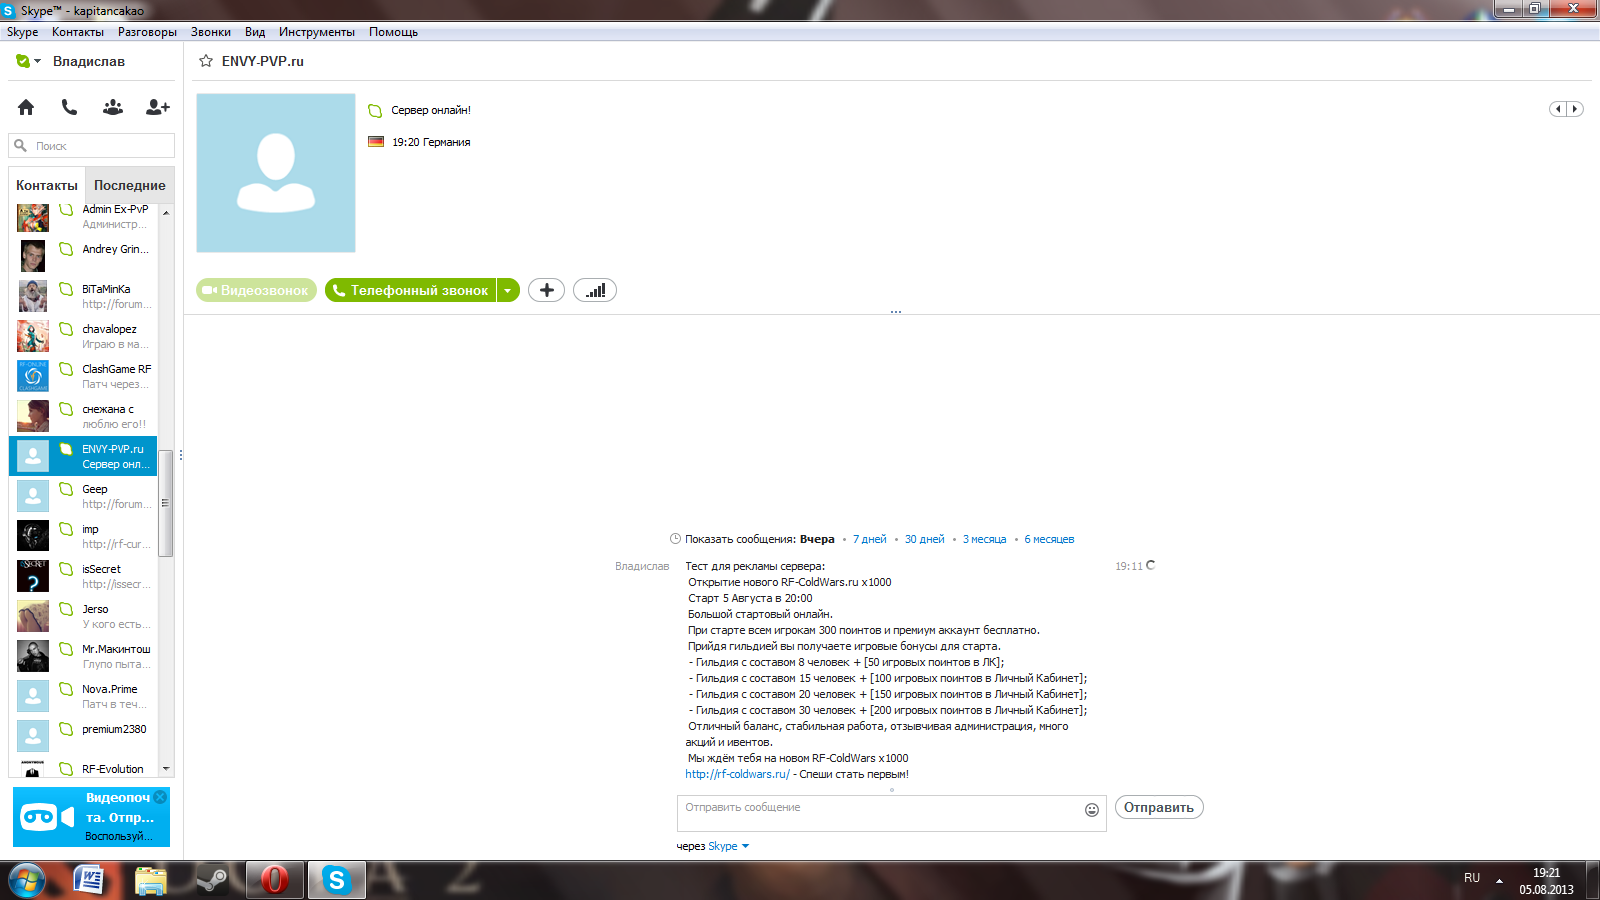The height and width of the screenshot is (900, 1600).
Task: Show messages from 30 дней
Action: coord(925,539)
